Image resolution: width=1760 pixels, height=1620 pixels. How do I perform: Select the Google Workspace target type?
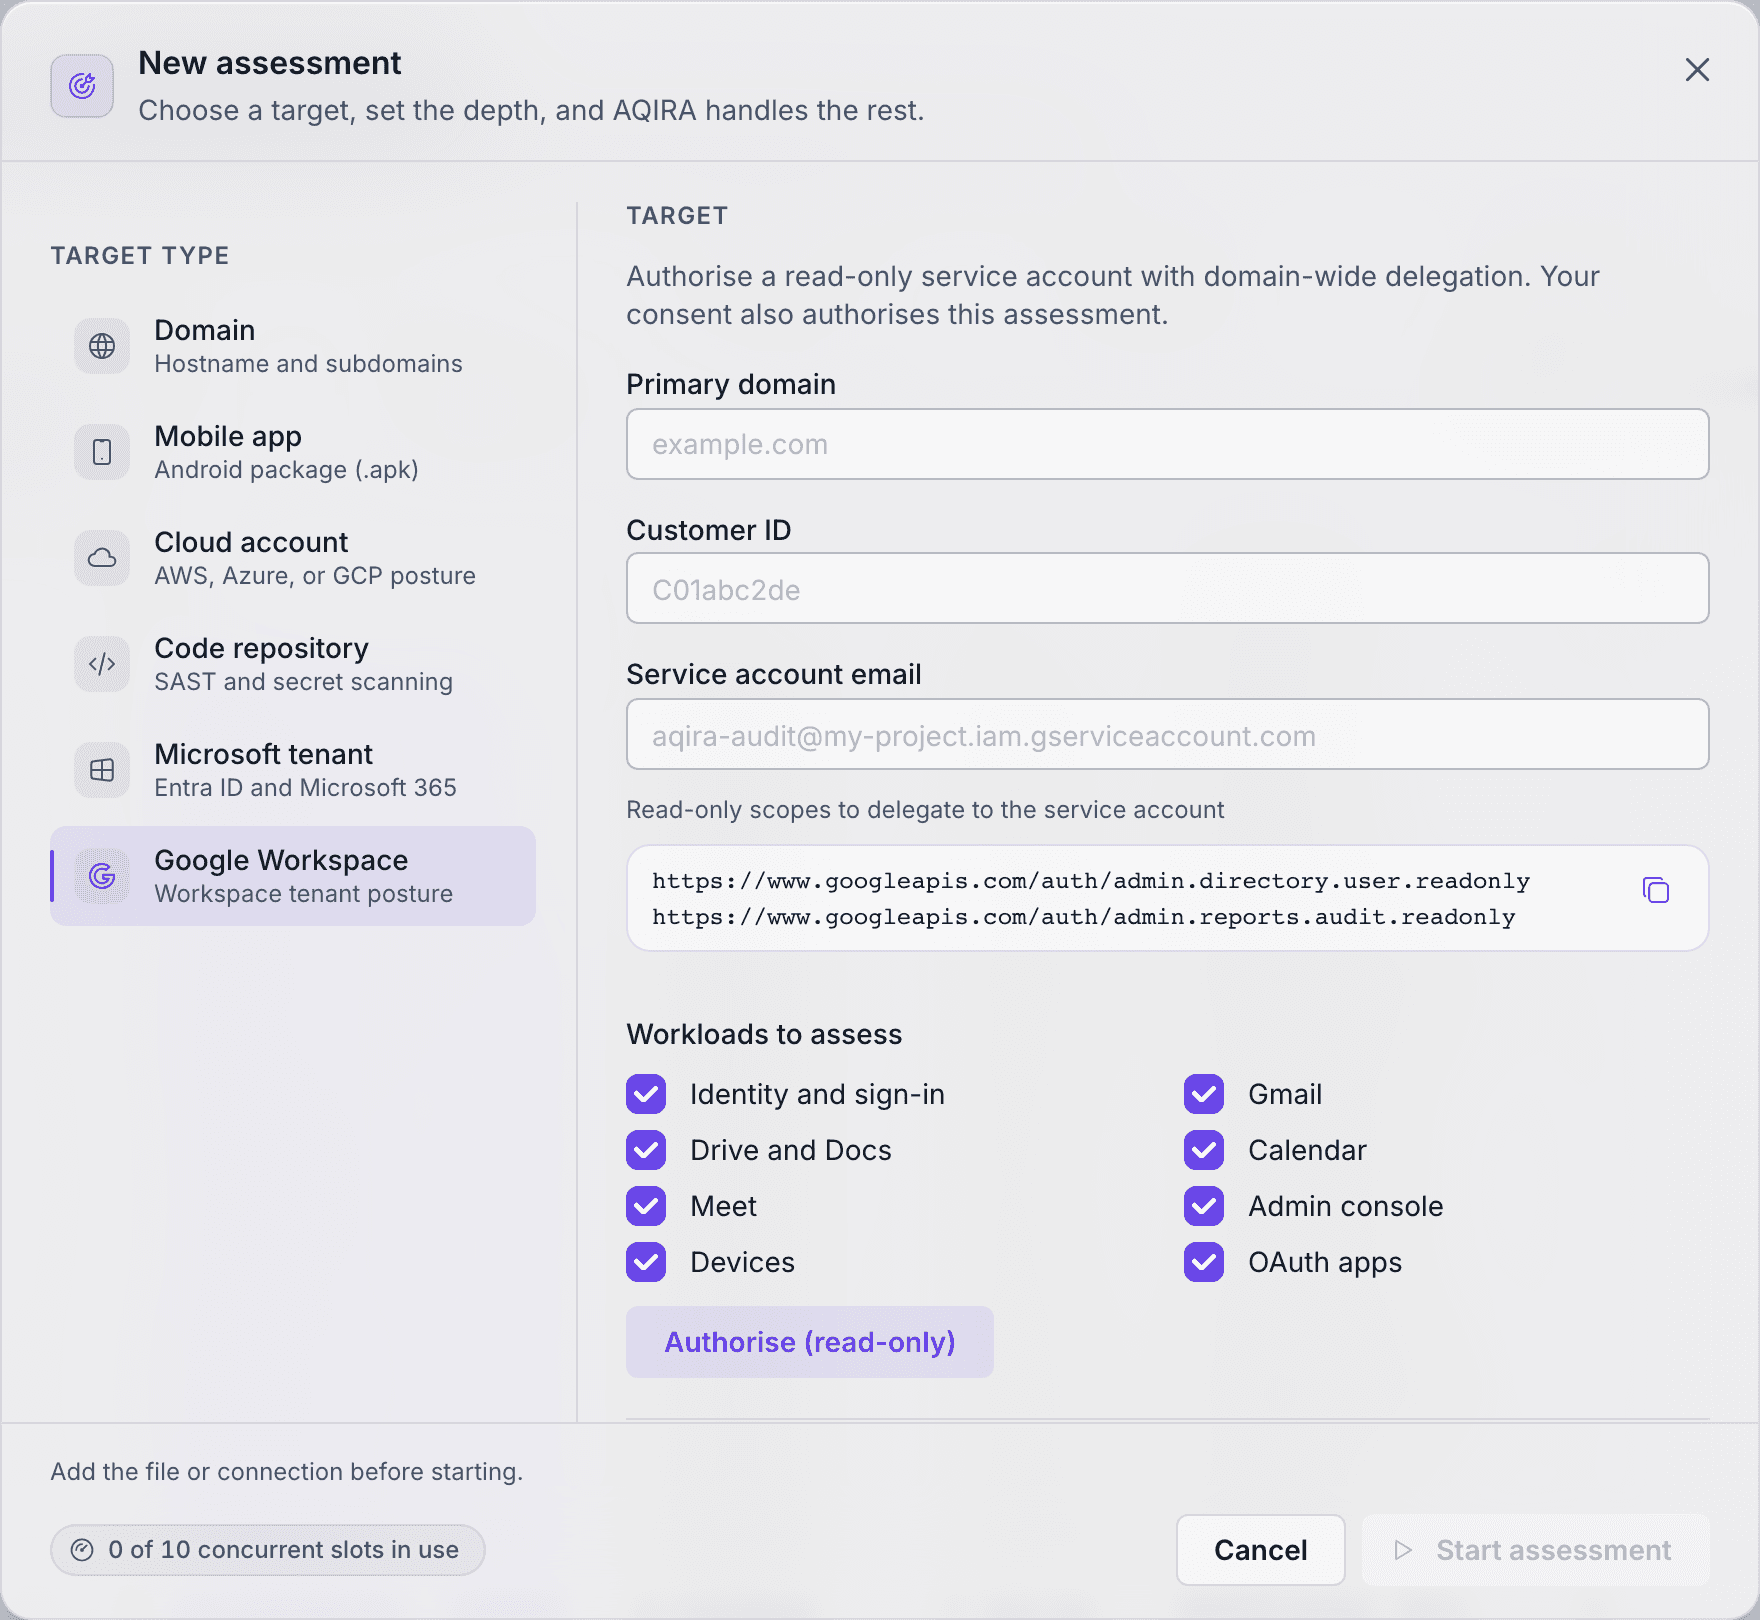click(x=293, y=876)
